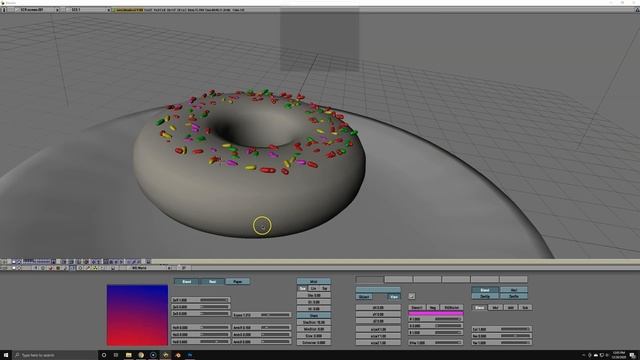Click the MinDist value field
The image size is (640, 360).
tap(313, 329)
